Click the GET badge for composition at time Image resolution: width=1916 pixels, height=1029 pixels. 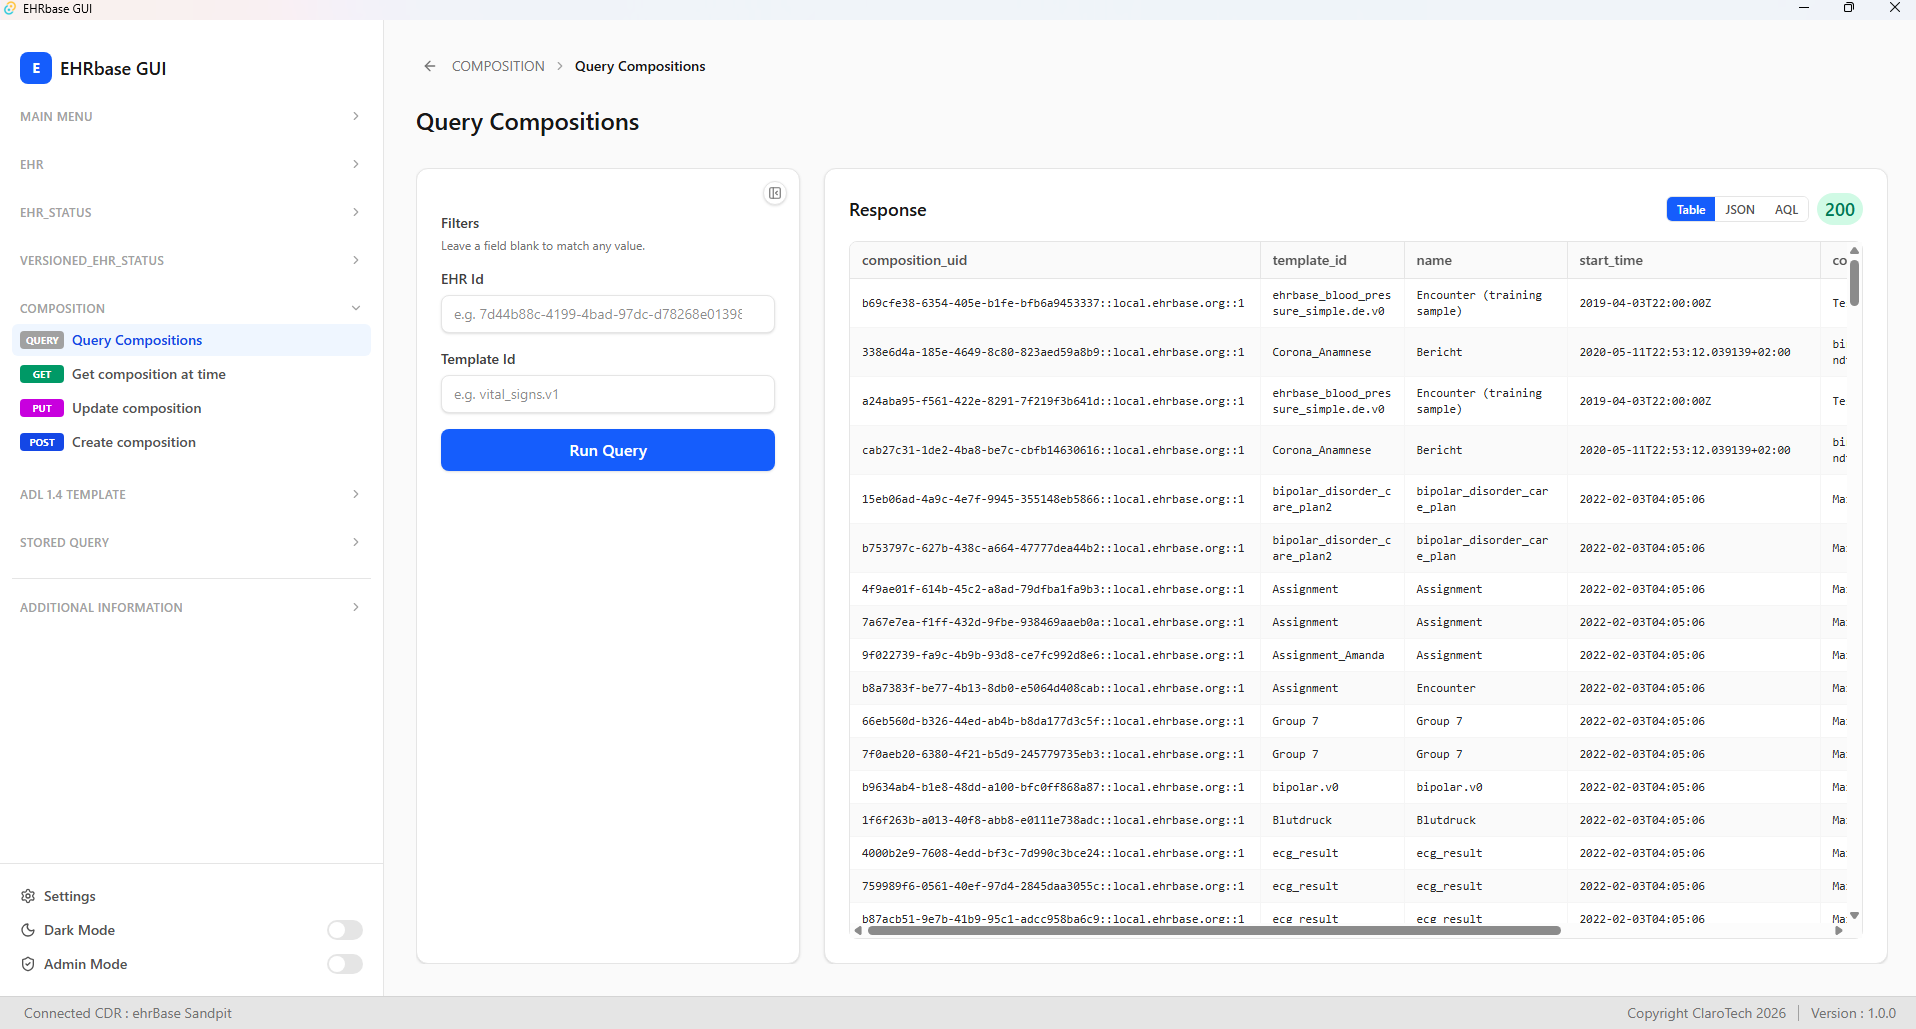(42, 374)
